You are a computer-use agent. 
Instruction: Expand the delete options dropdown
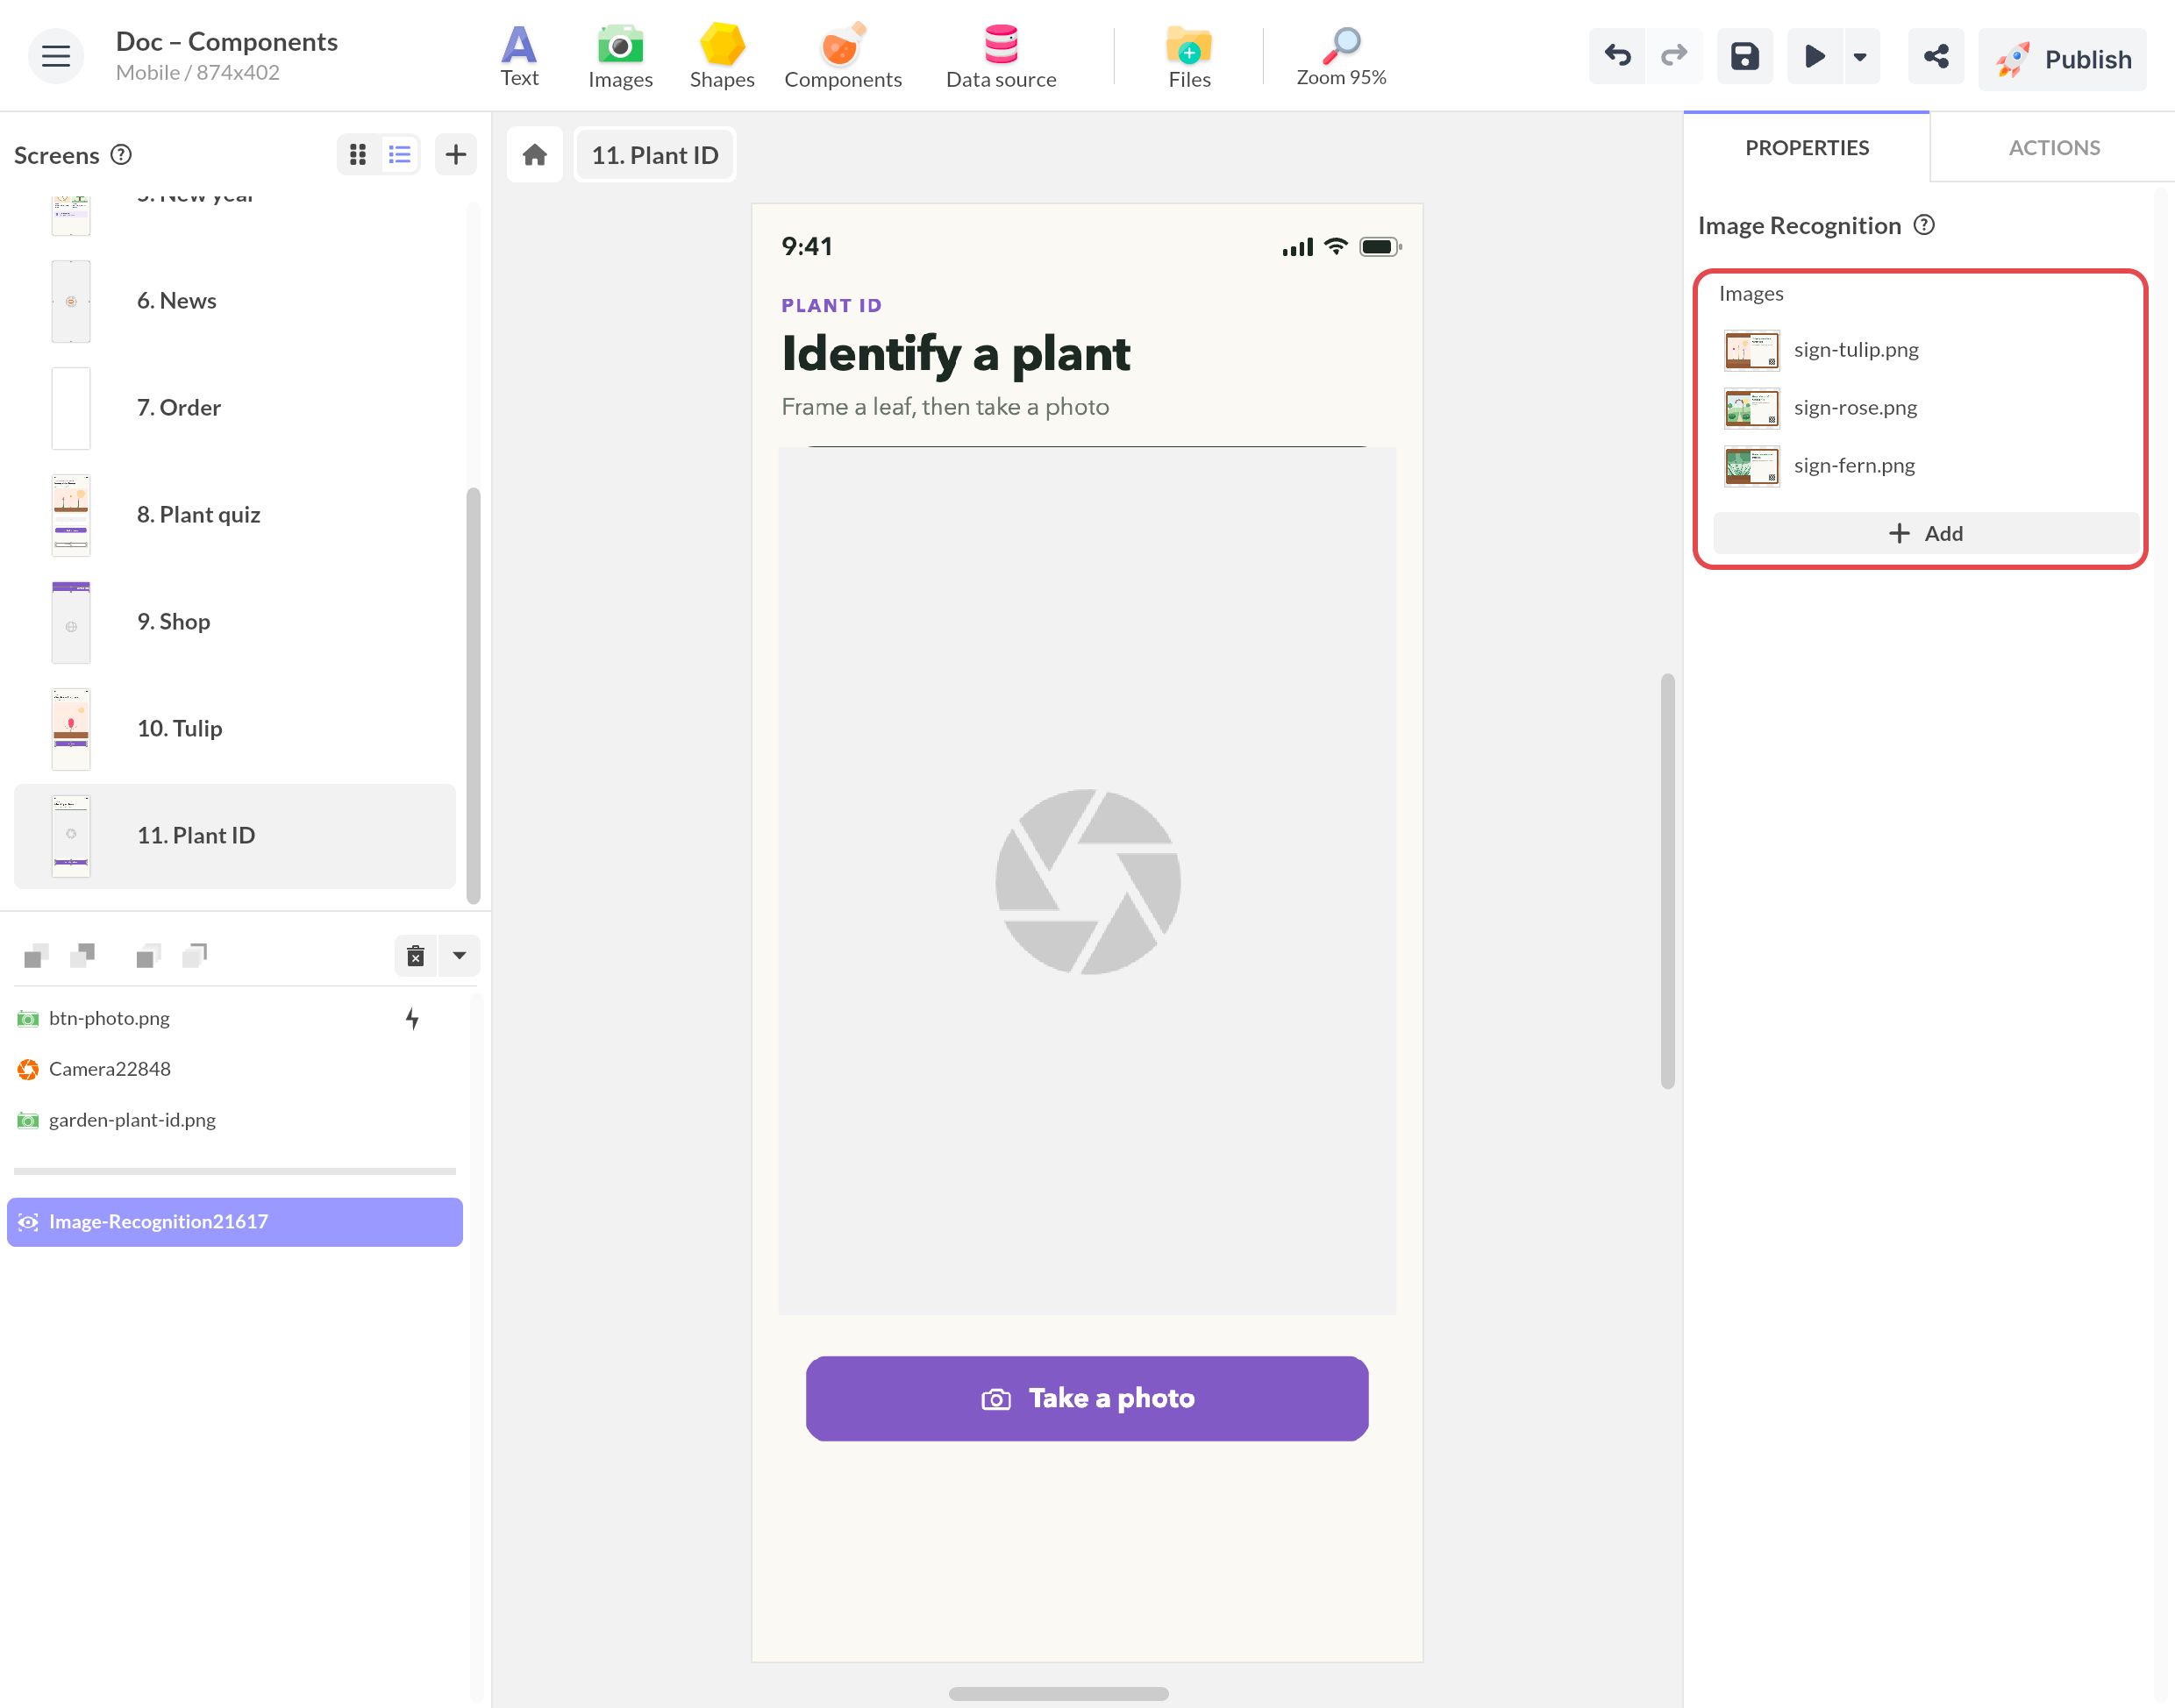pyautogui.click(x=459, y=956)
